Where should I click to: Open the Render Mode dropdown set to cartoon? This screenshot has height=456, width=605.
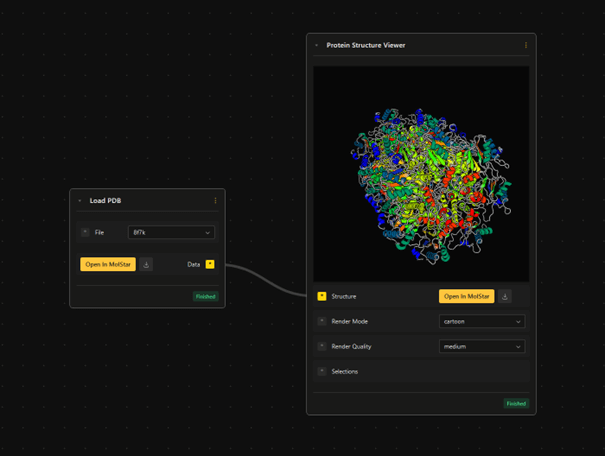pyautogui.click(x=482, y=322)
